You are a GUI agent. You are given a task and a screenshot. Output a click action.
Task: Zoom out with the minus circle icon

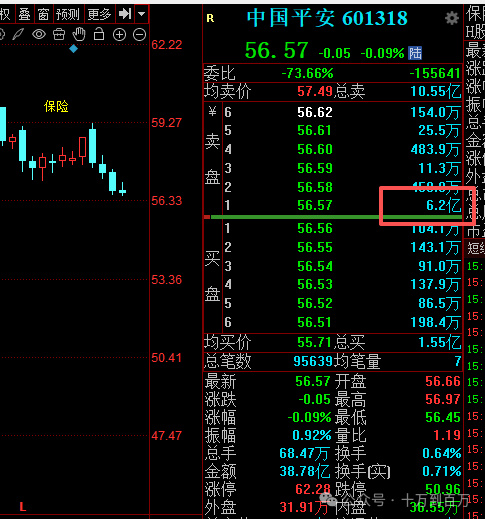tap(139, 34)
